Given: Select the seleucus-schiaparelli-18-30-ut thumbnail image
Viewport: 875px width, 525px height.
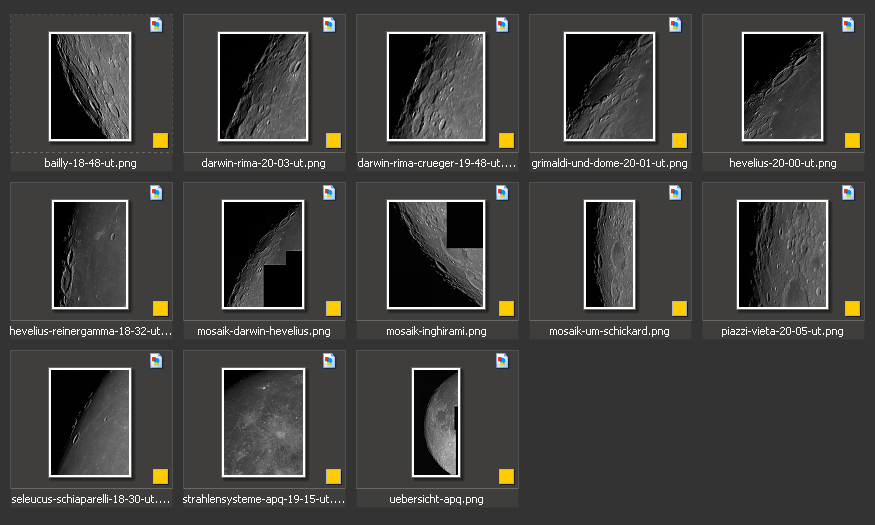Looking at the screenshot, I should 90,422.
